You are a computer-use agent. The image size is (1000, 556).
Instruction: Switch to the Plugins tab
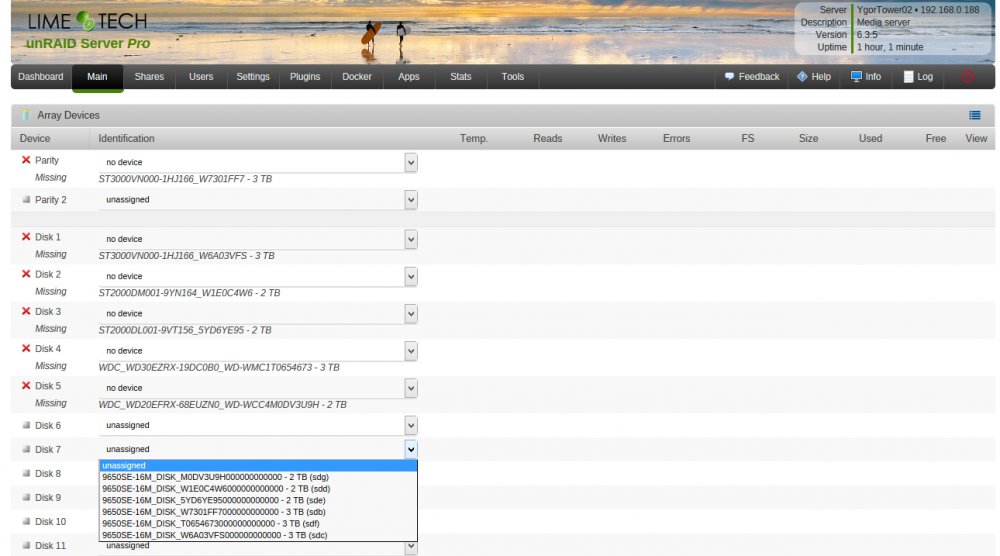[x=305, y=77]
